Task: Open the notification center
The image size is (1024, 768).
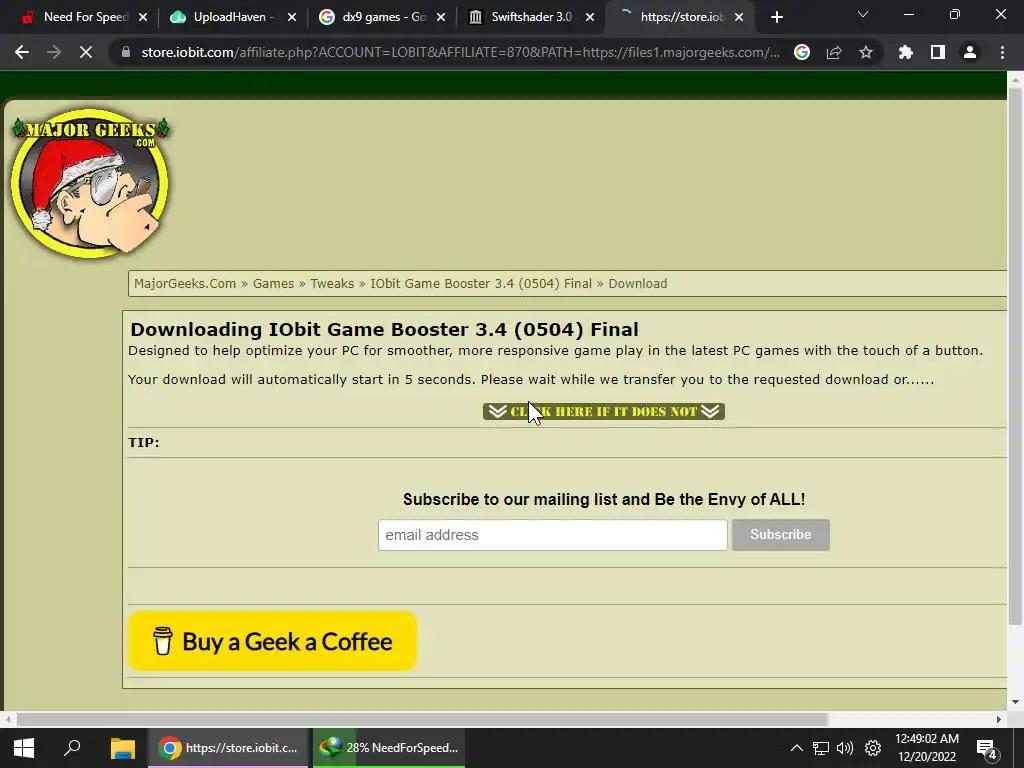Action: pos(987,749)
